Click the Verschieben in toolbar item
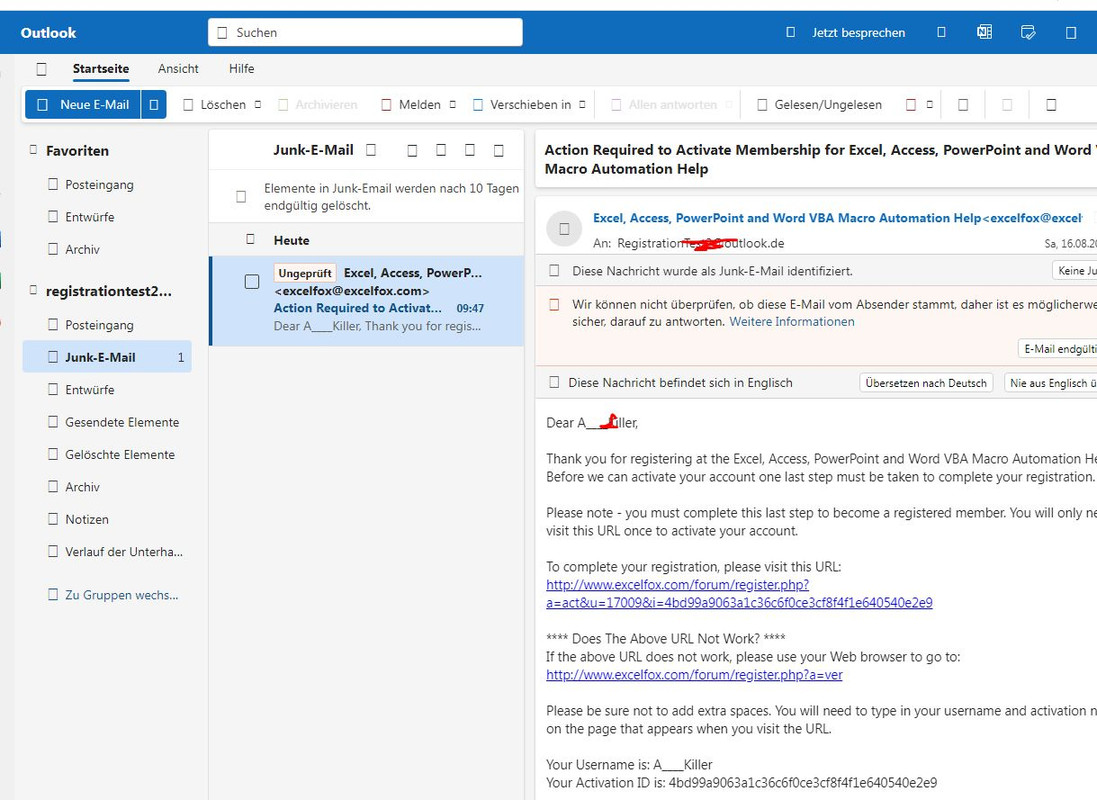 pyautogui.click(x=522, y=105)
